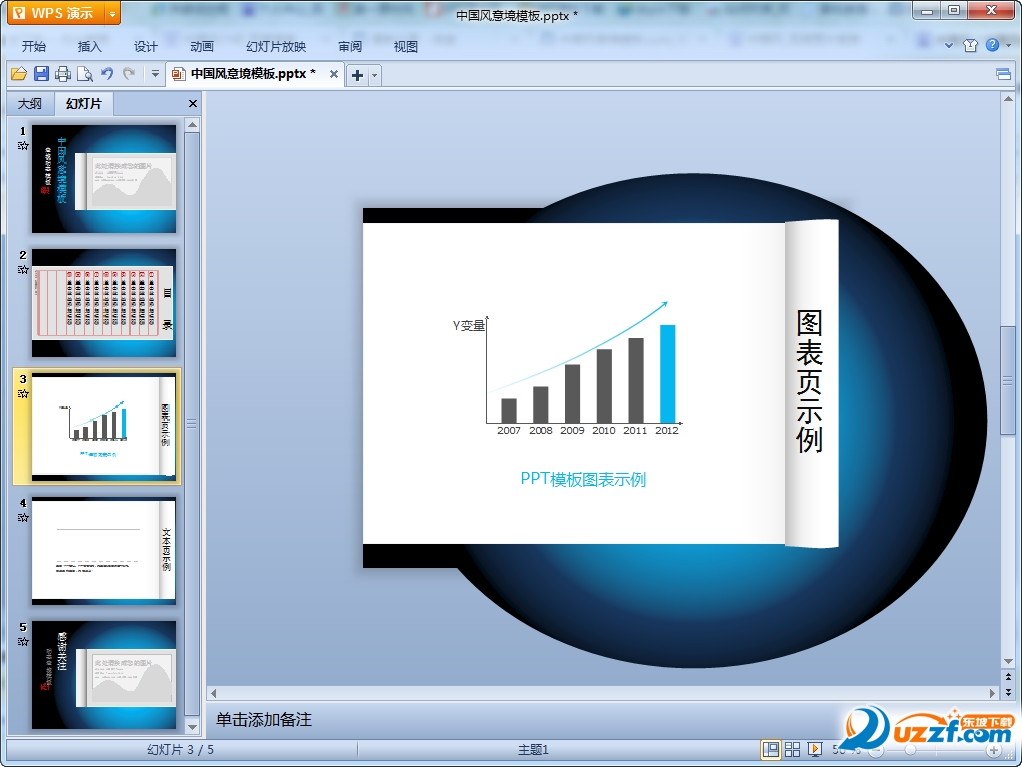
Task: Print the presentation using the printer icon
Action: (63, 74)
